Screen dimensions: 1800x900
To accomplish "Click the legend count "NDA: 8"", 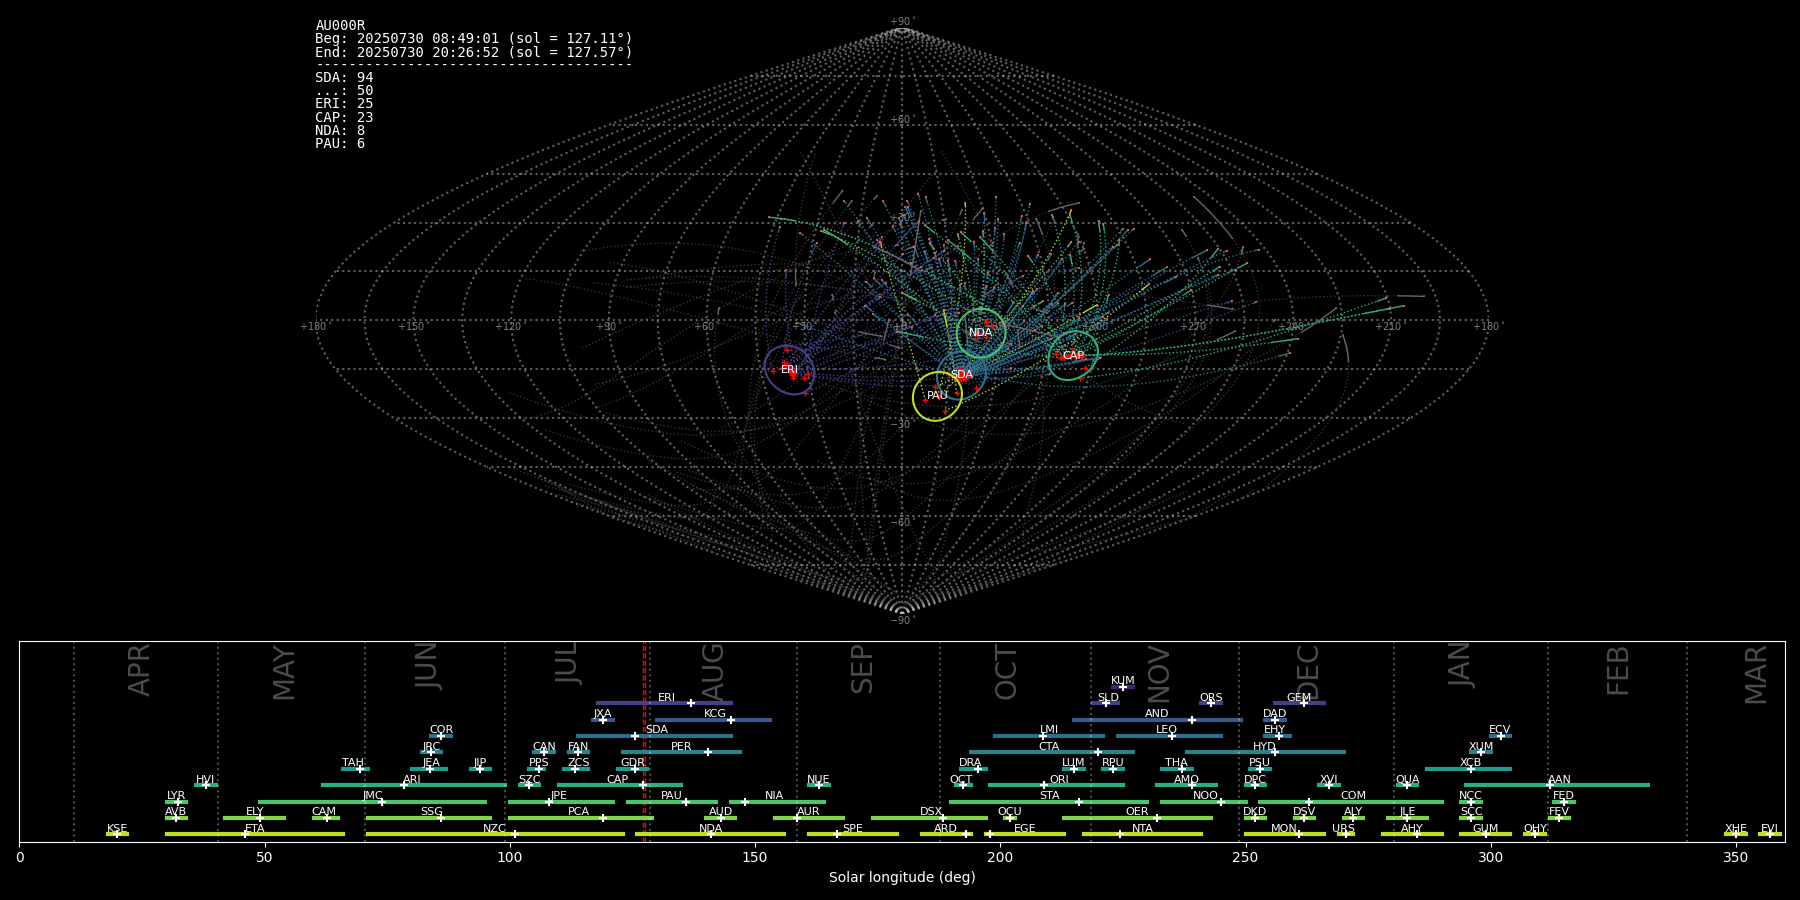I will (x=340, y=131).
